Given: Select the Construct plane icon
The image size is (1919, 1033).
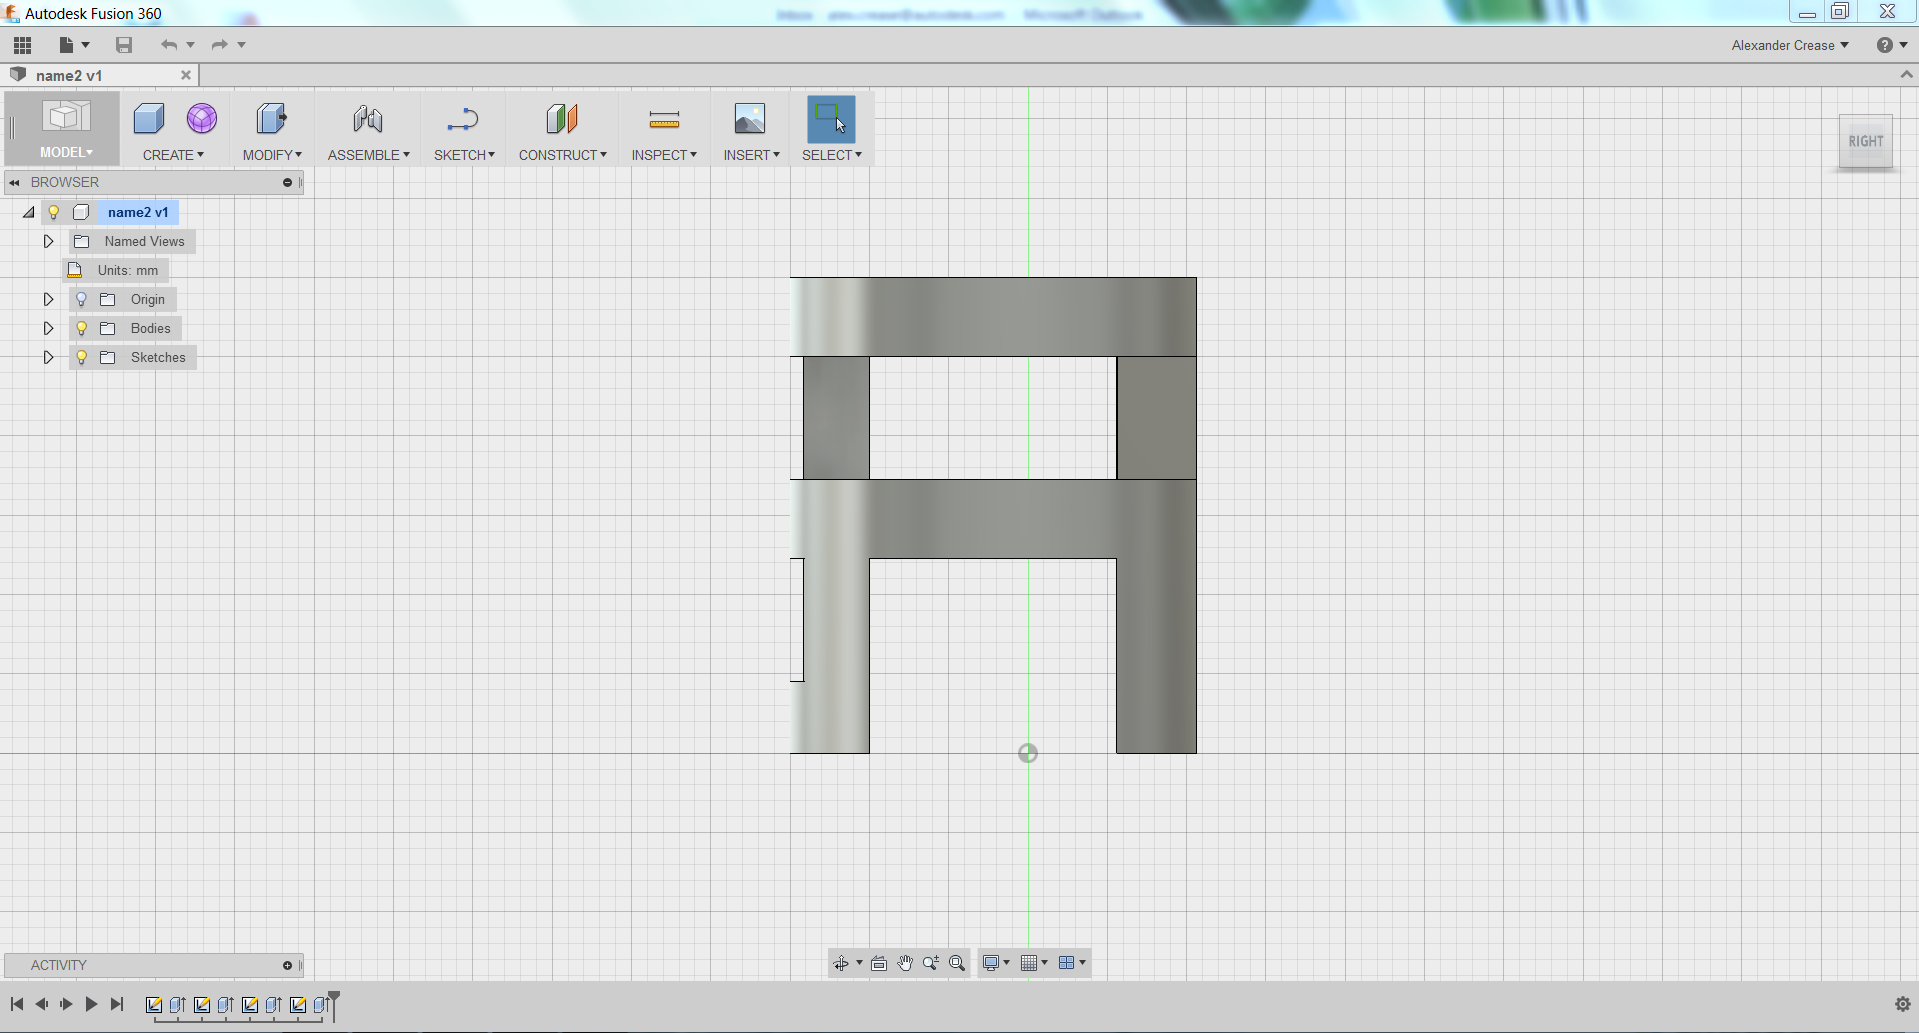Looking at the screenshot, I should coord(562,119).
